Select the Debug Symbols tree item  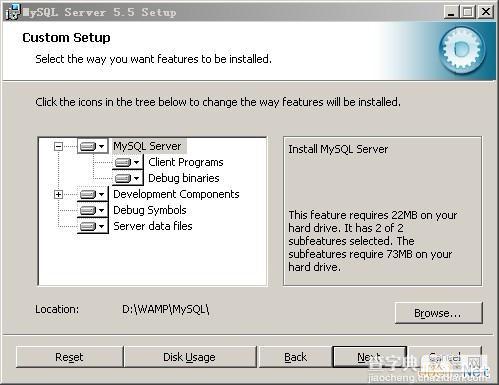pos(150,210)
